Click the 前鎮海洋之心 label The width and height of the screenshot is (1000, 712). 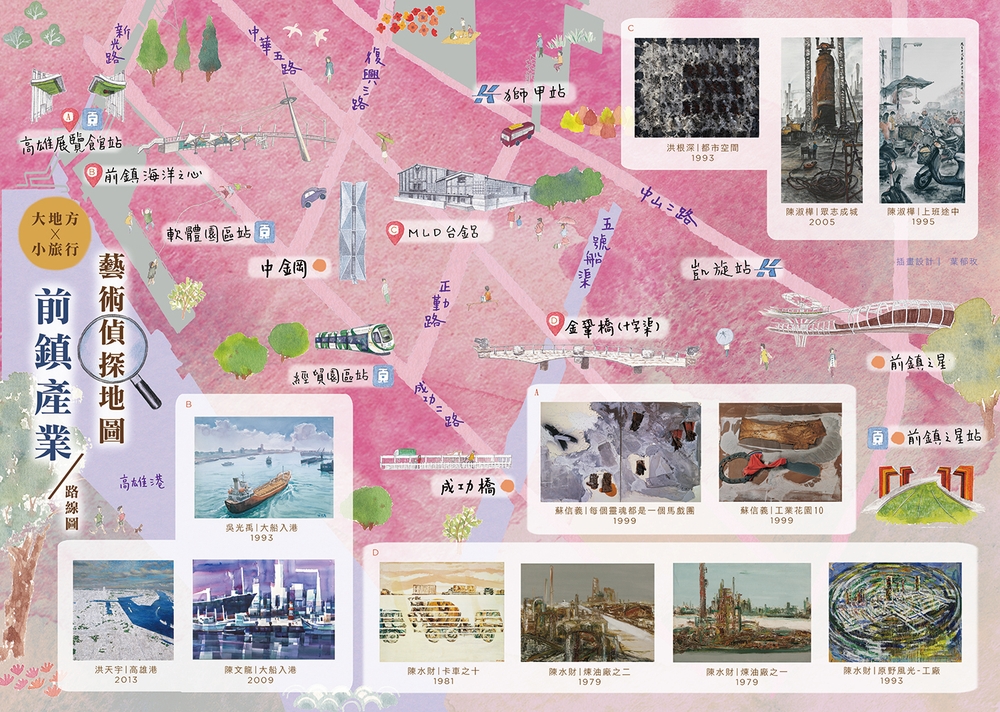[152, 175]
